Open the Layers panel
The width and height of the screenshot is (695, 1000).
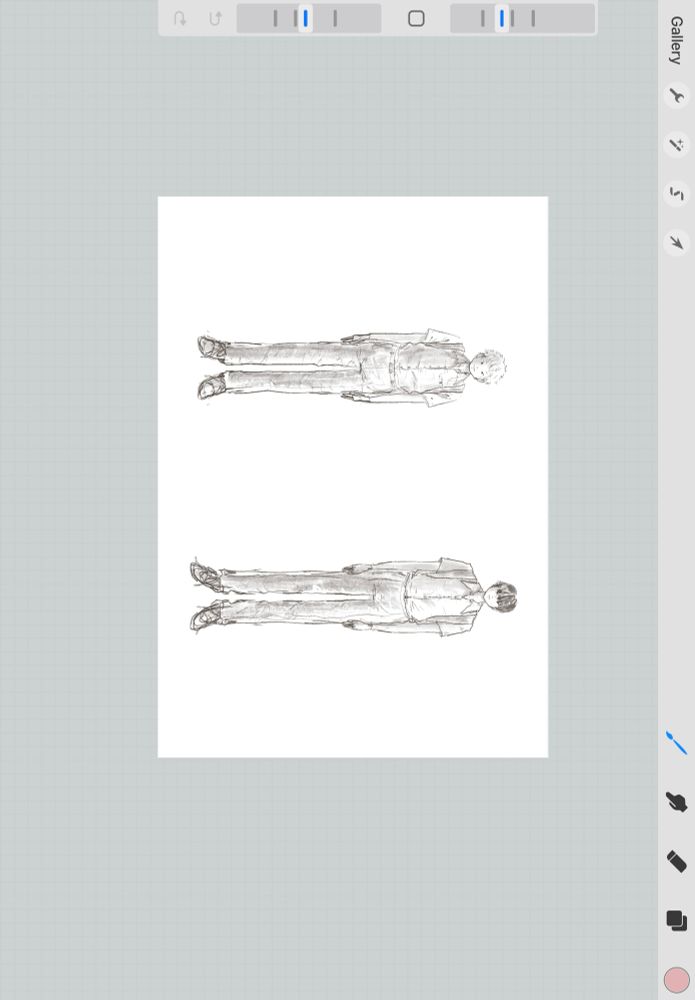(677, 921)
